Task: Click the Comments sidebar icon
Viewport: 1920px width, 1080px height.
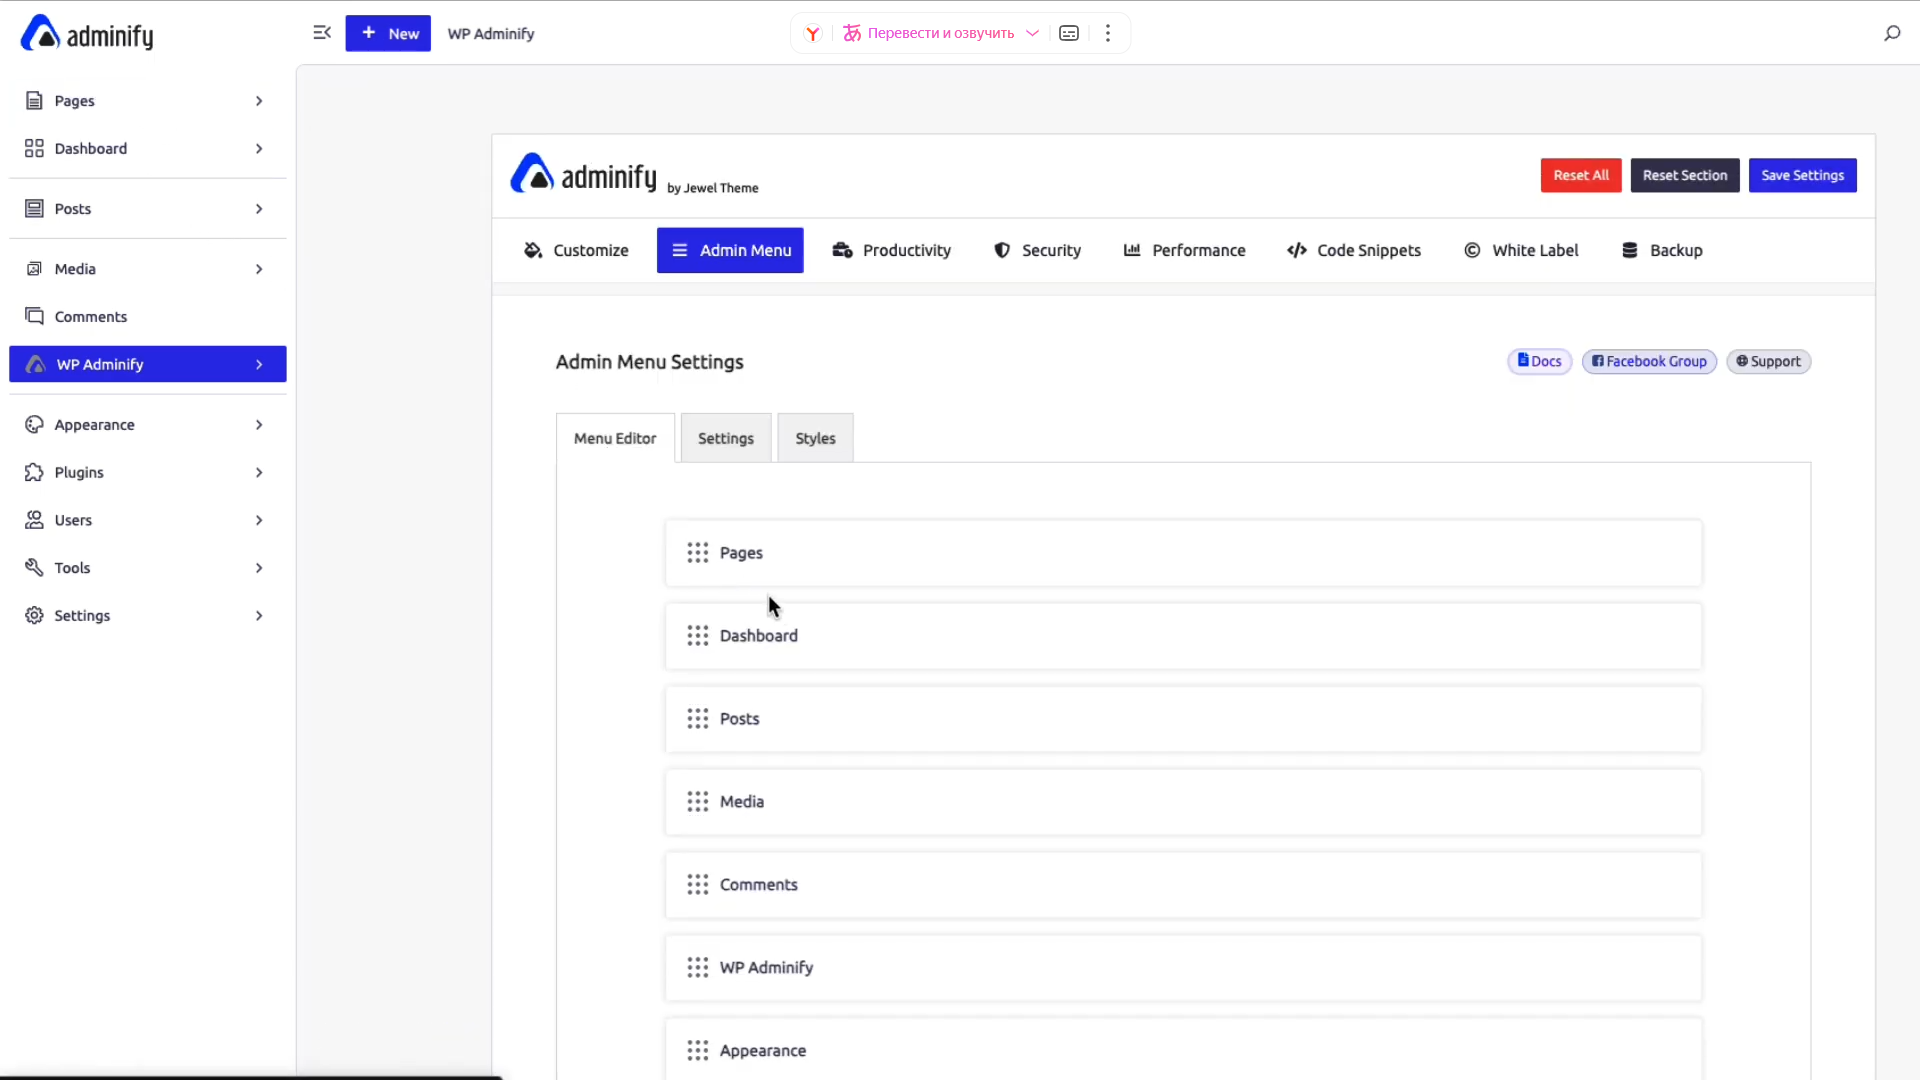Action: point(34,317)
